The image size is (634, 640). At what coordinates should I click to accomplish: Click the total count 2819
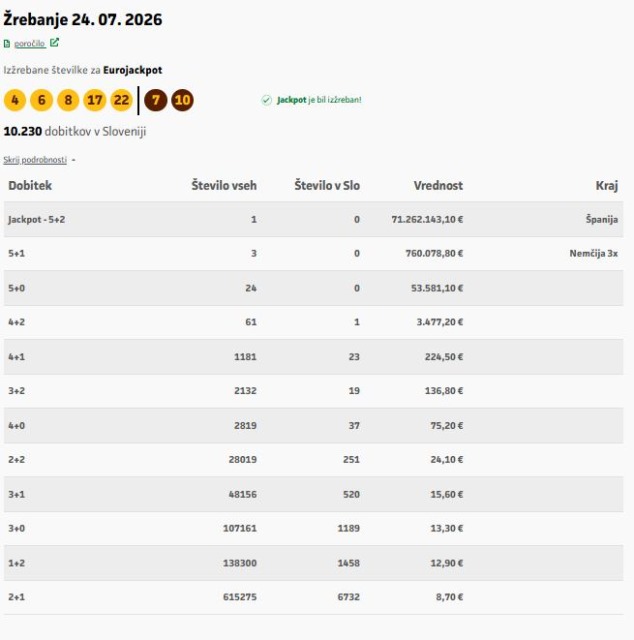tap(245, 426)
